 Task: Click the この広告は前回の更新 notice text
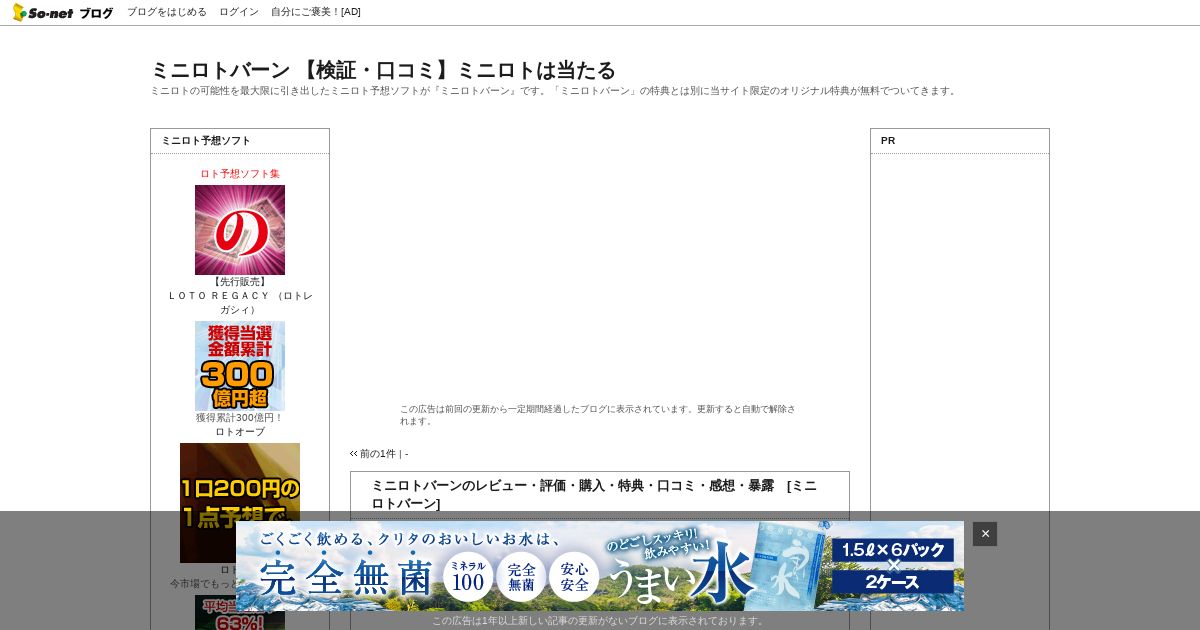598,415
